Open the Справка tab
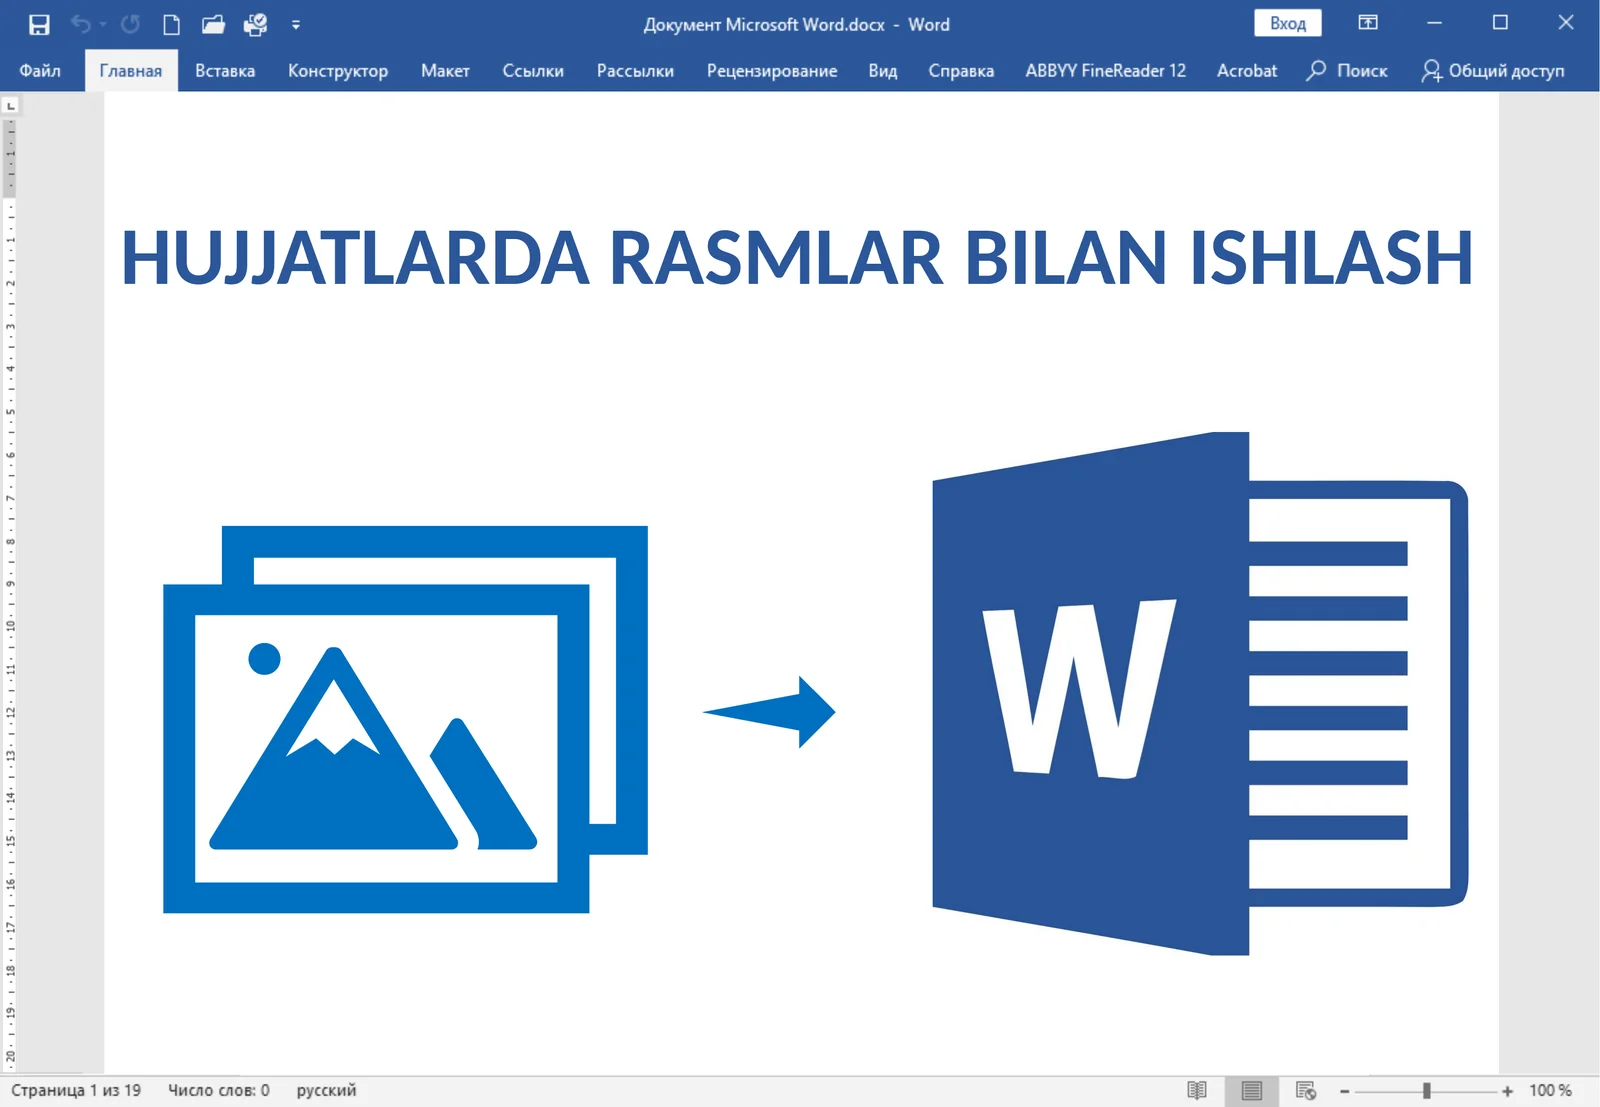Screen dimensions: 1600x1107 pyautogui.click(x=961, y=71)
